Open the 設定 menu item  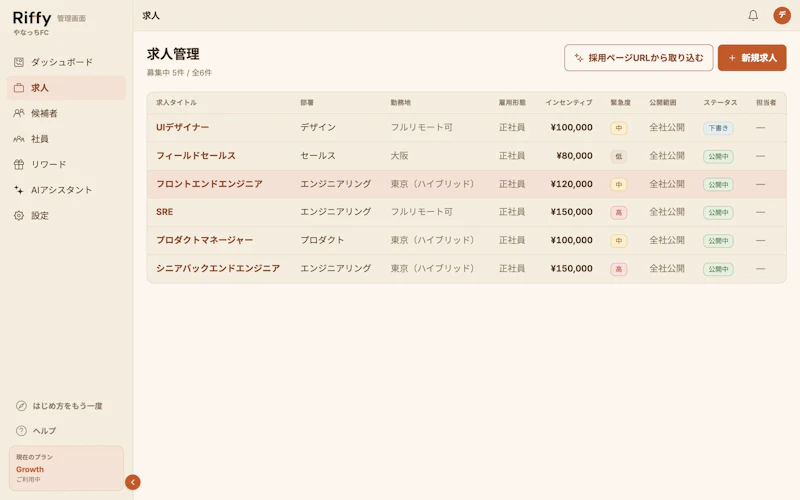66,215
